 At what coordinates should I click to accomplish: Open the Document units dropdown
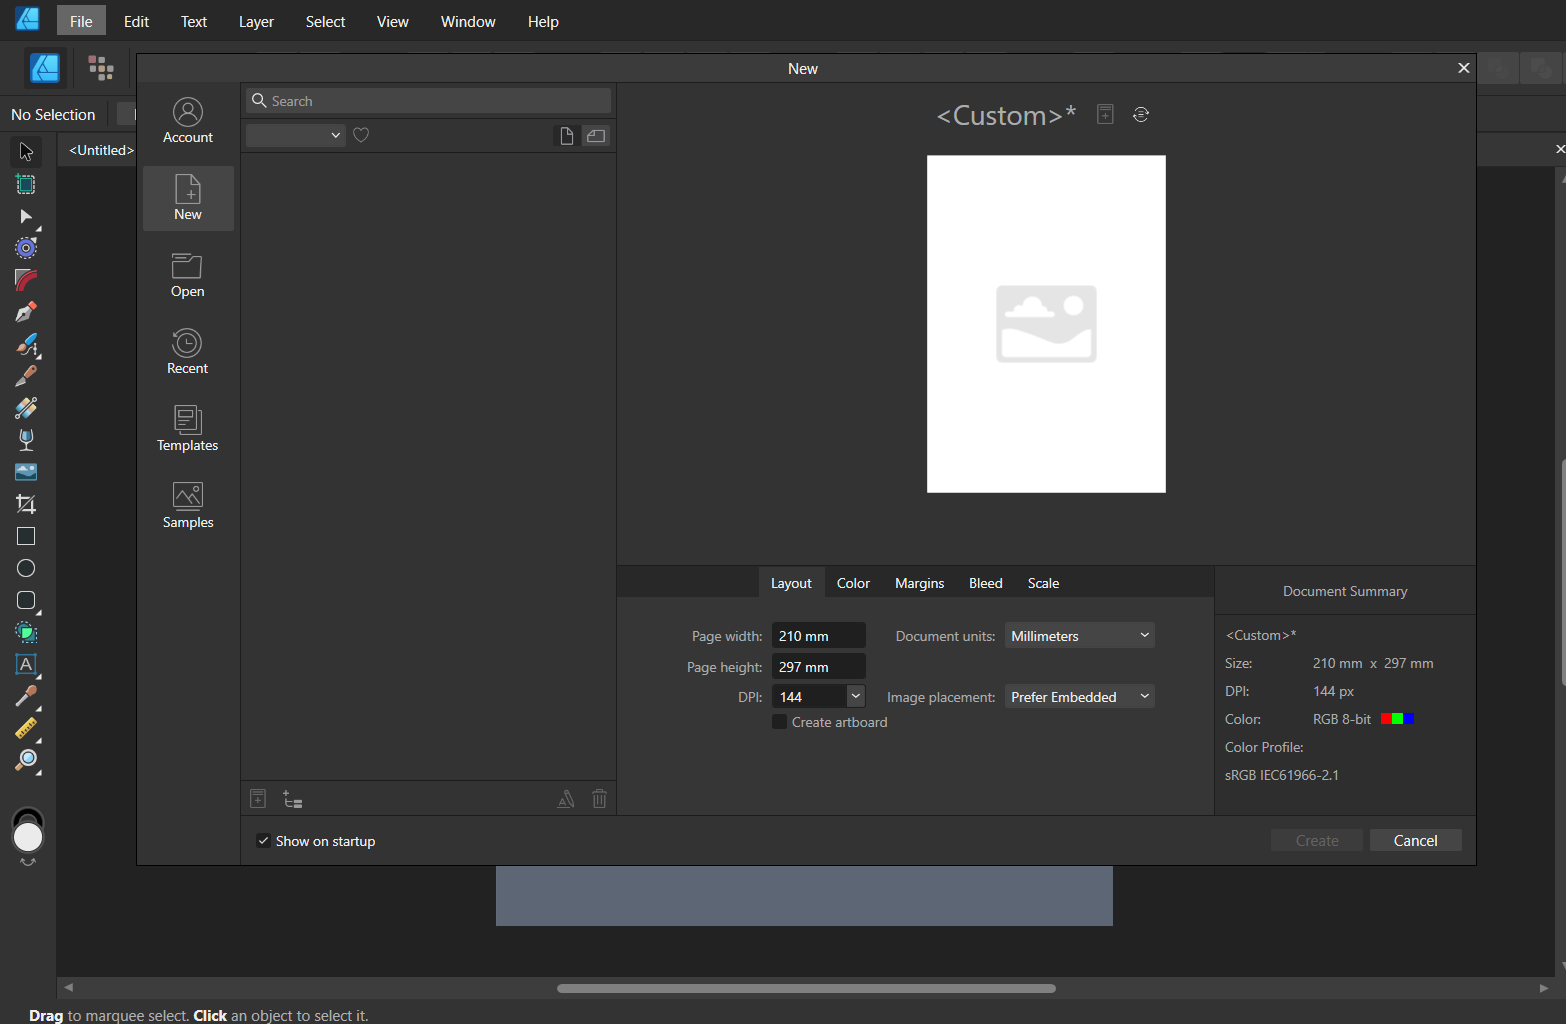tap(1080, 636)
